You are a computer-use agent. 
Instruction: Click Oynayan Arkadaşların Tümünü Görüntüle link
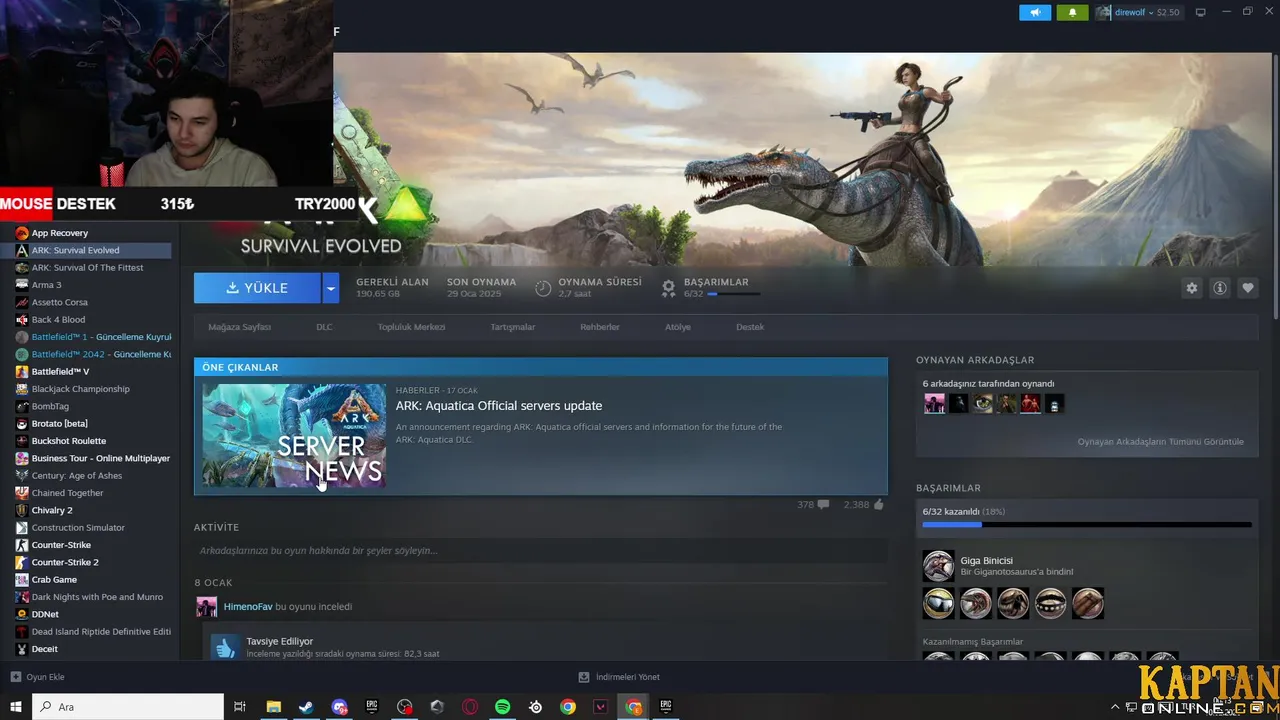(x=1160, y=442)
